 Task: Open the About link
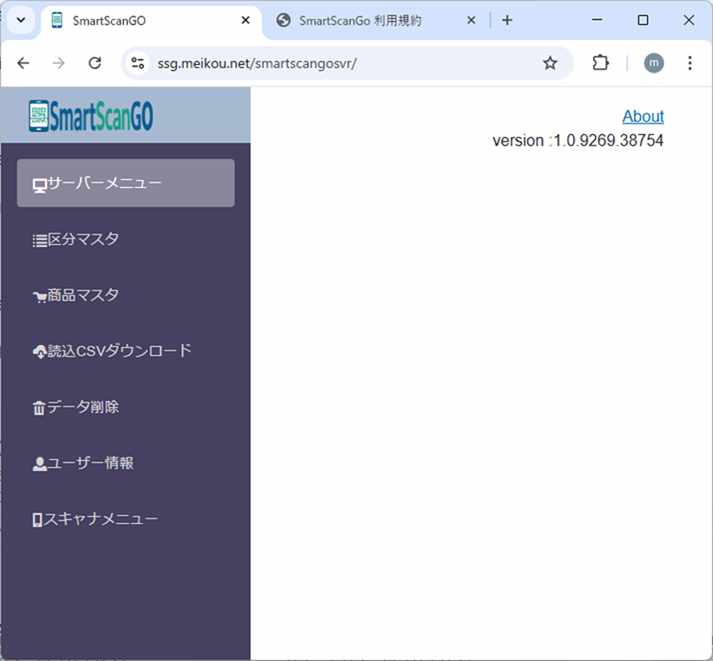point(643,116)
